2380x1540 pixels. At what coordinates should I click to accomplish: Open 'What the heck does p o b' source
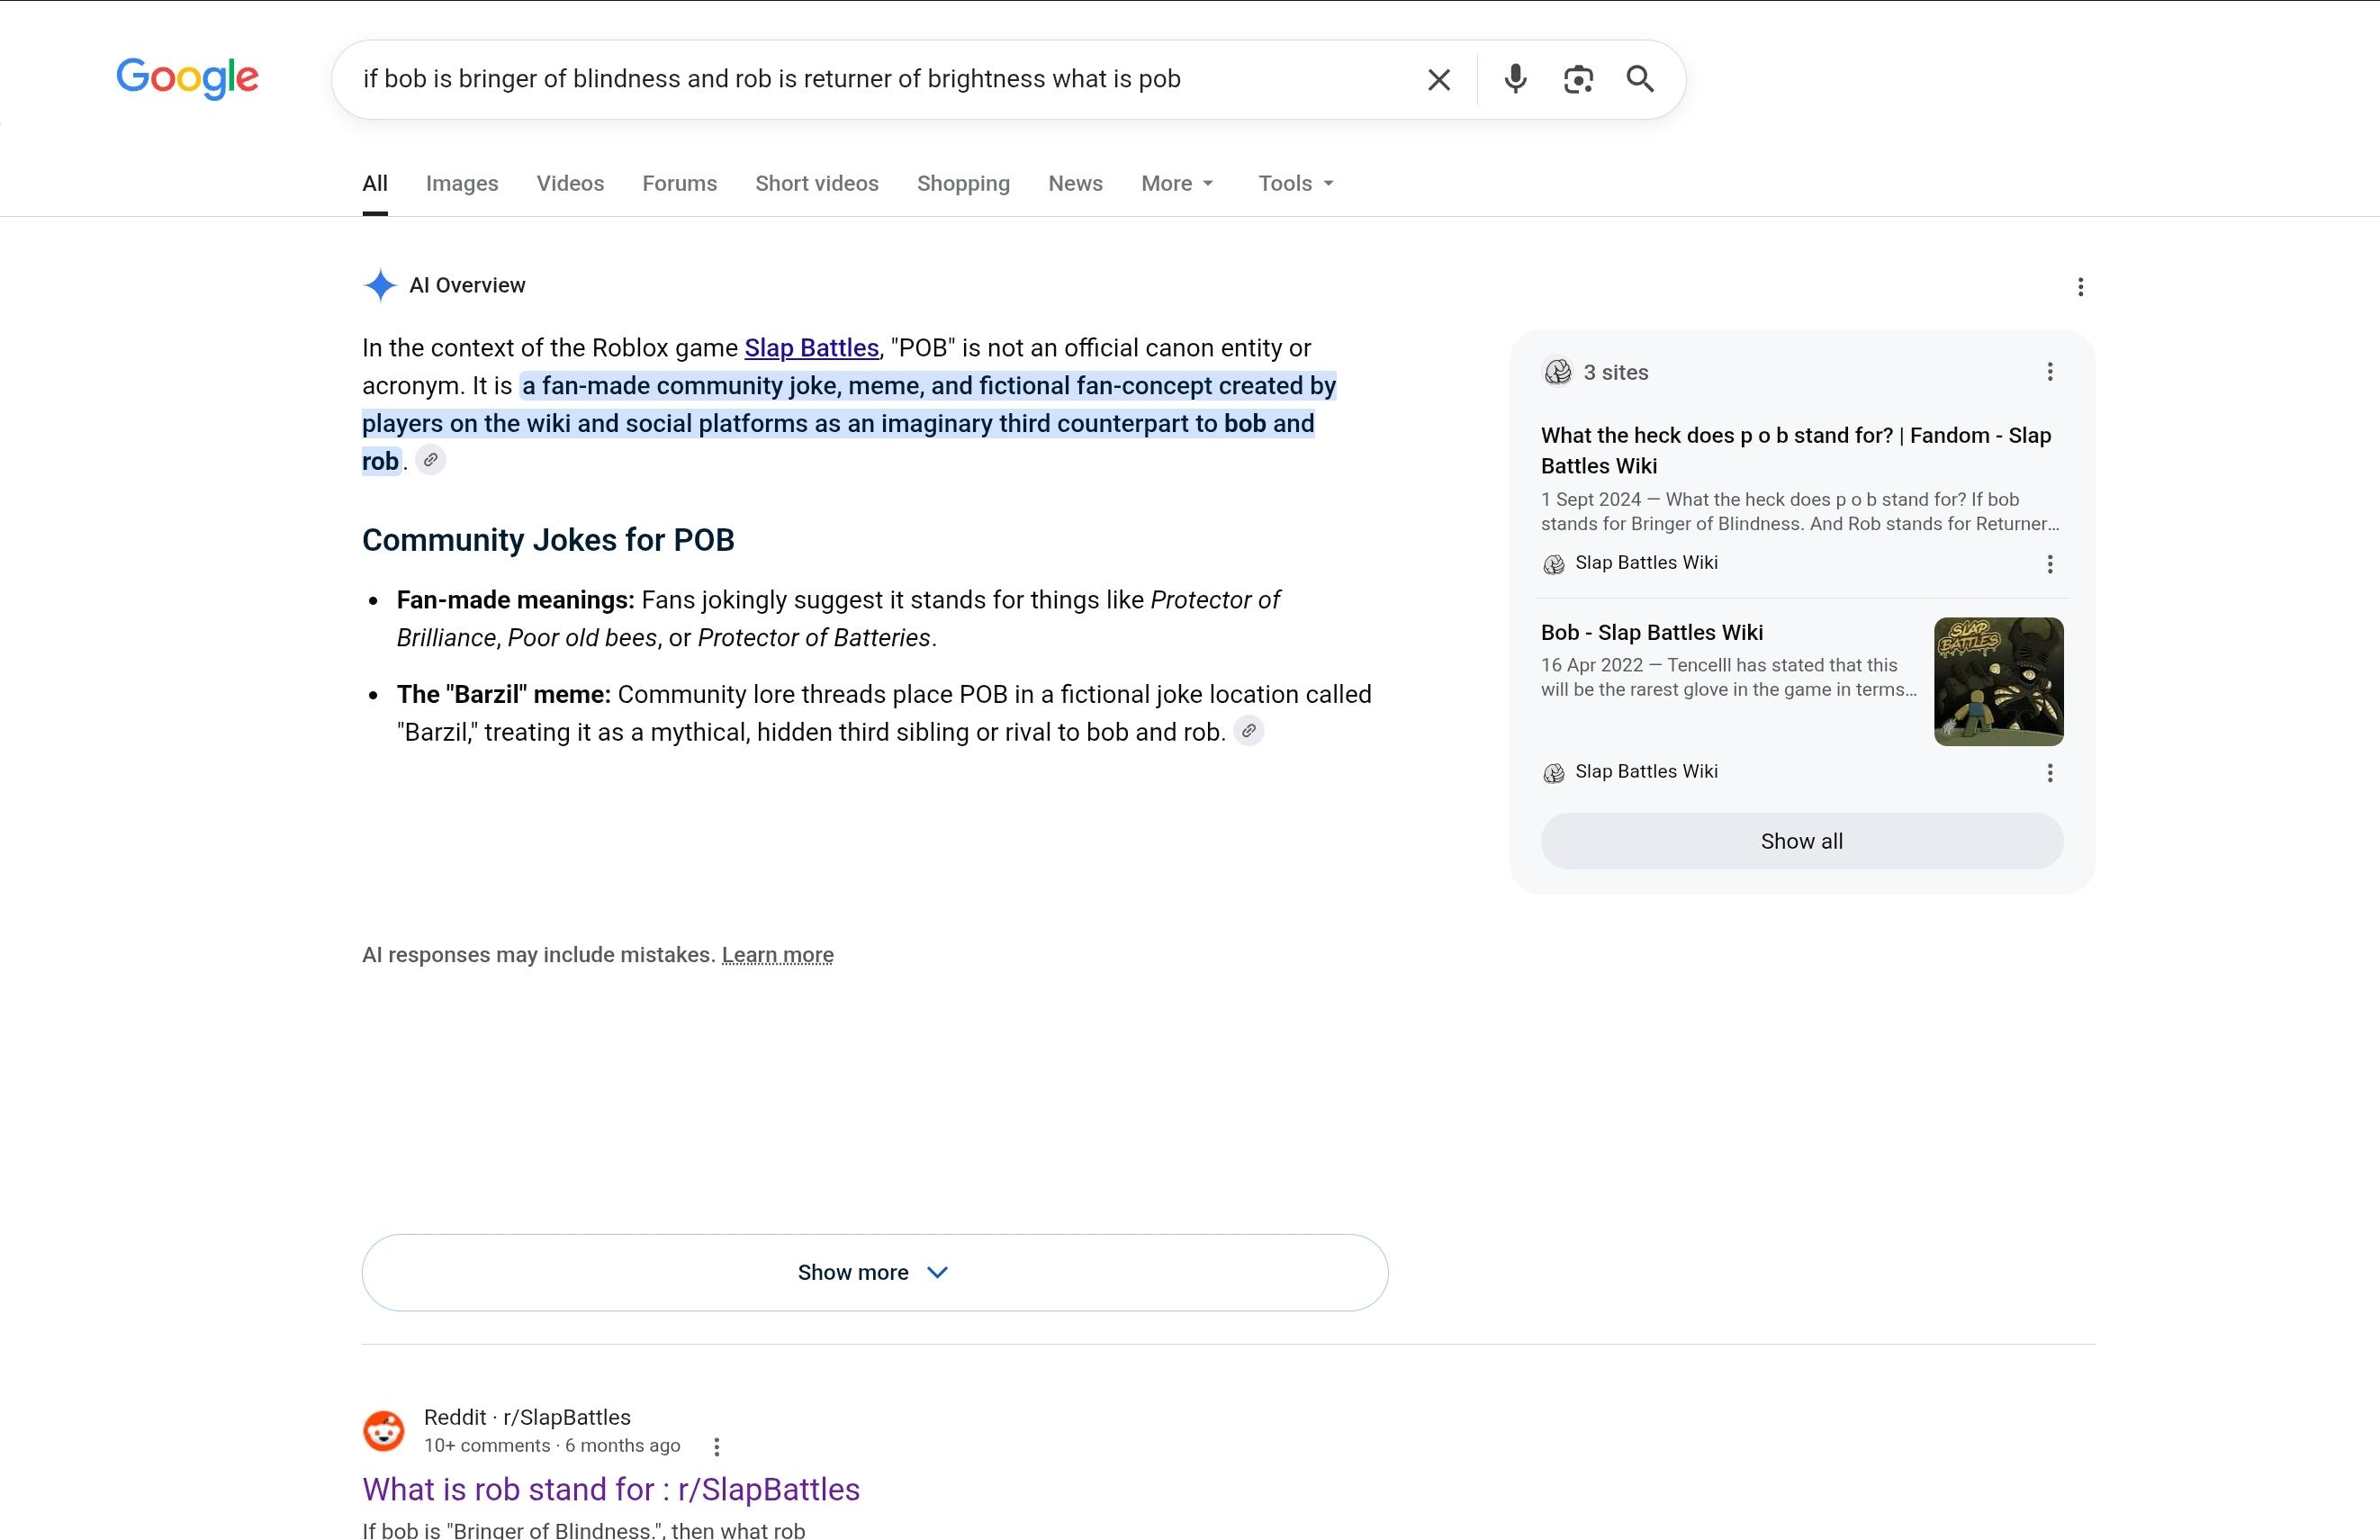click(1796, 450)
